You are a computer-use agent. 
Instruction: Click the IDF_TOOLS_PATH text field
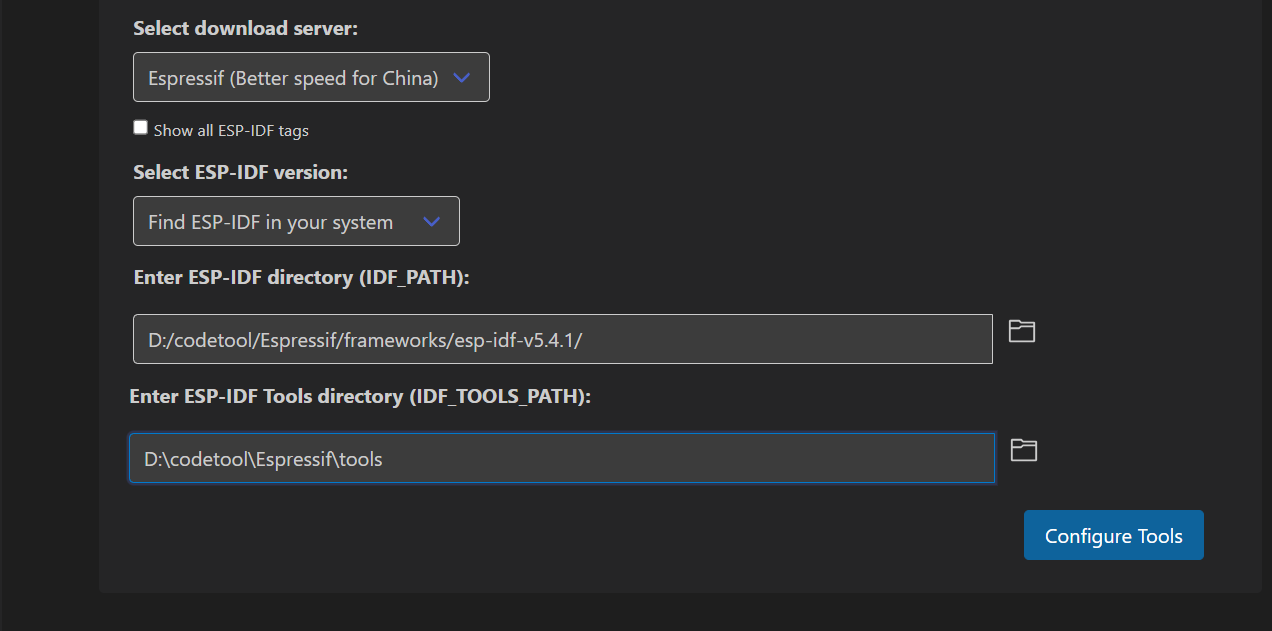[x=562, y=458]
